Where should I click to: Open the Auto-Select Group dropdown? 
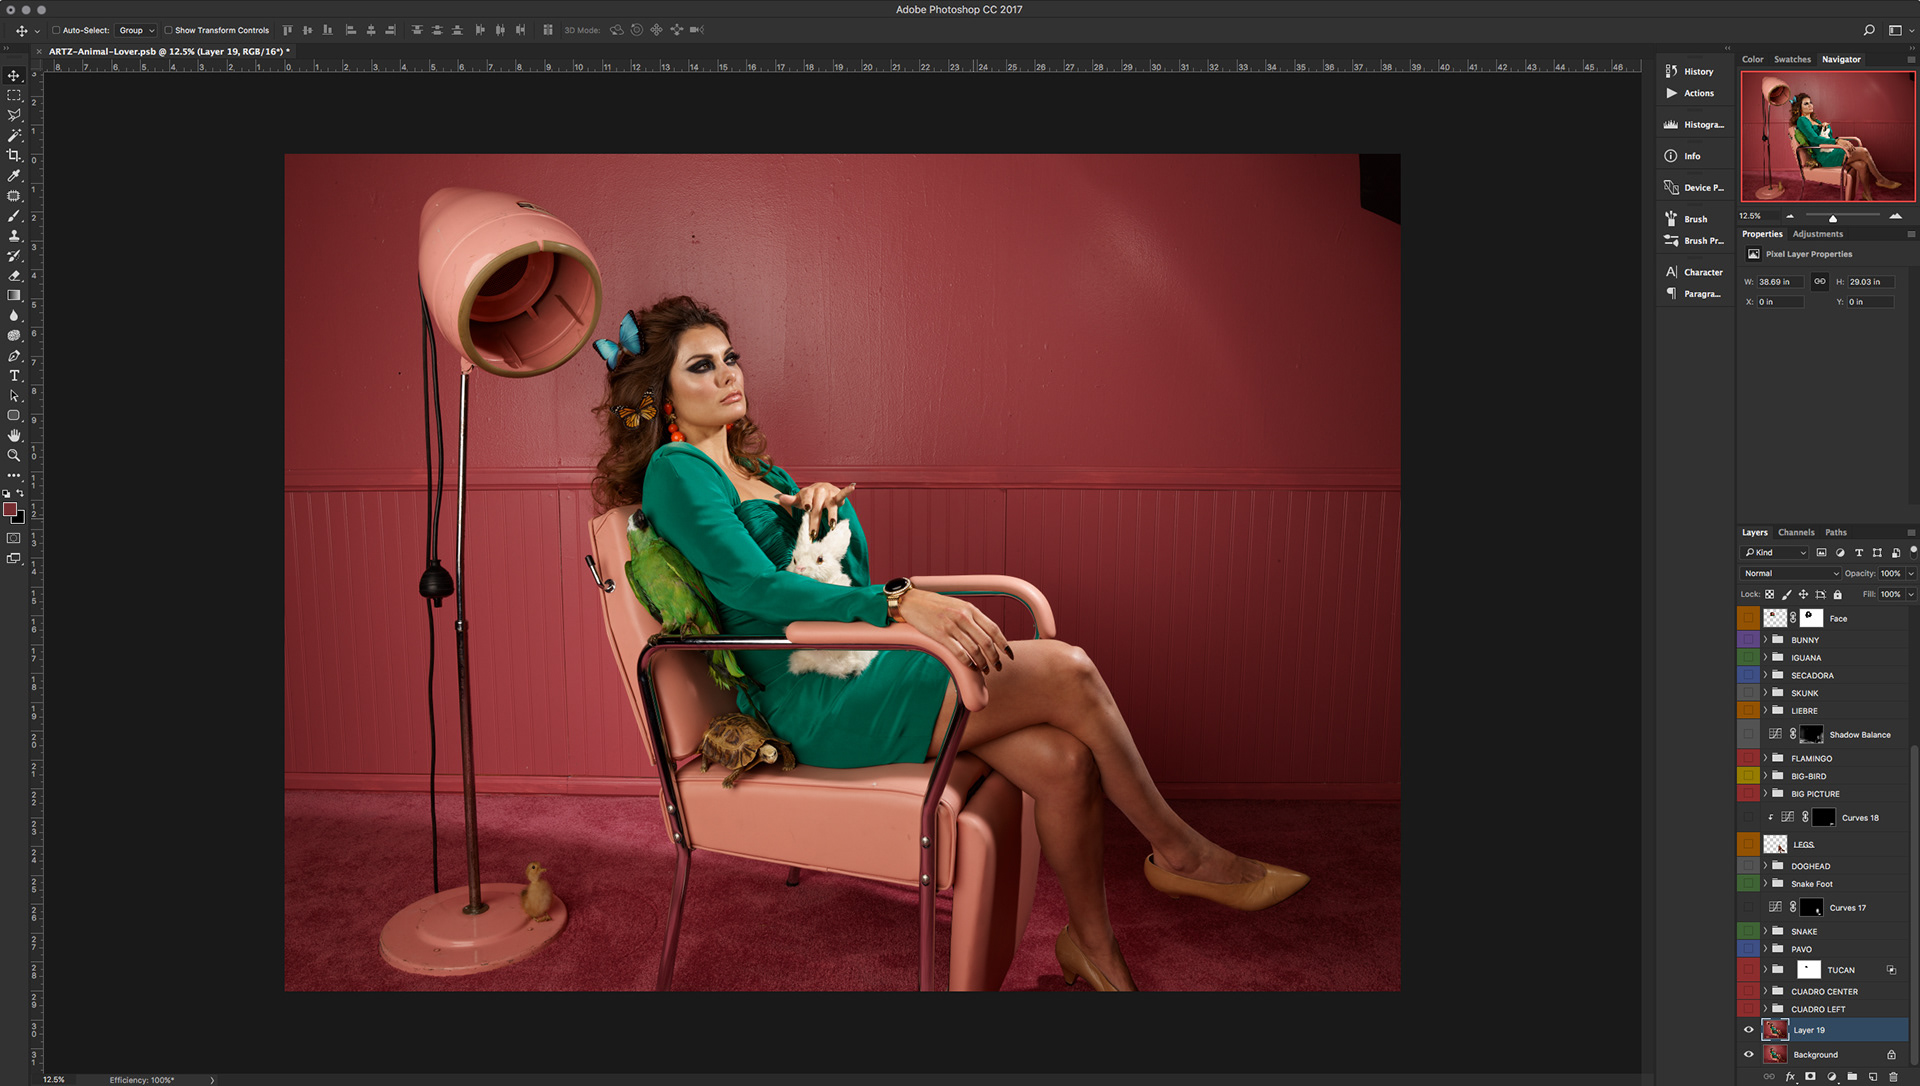[136, 30]
